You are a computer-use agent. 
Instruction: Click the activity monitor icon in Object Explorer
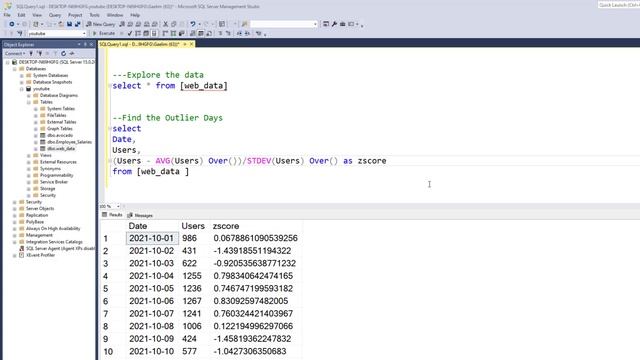tap(72, 53)
